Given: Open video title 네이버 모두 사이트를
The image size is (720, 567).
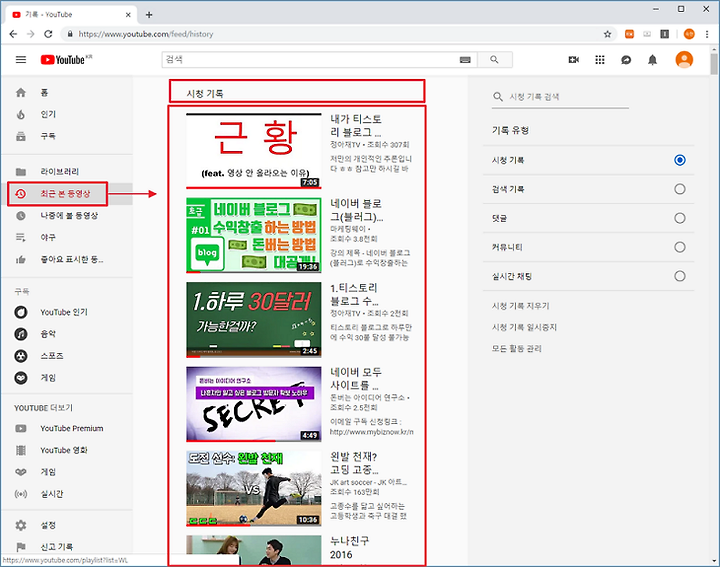Looking at the screenshot, I should tap(356, 378).
